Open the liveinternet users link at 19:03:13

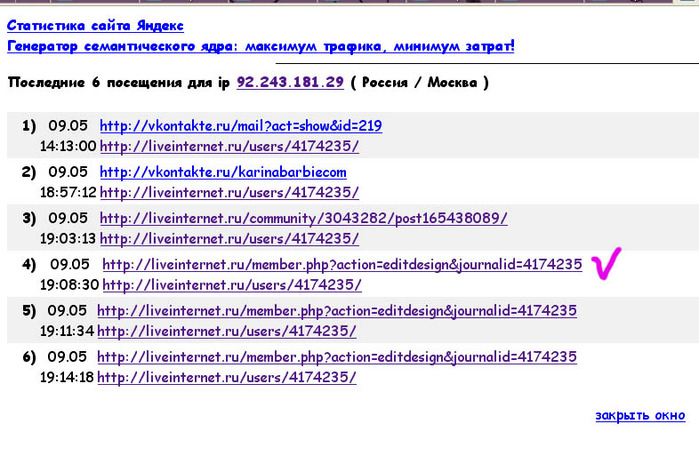click(229, 239)
